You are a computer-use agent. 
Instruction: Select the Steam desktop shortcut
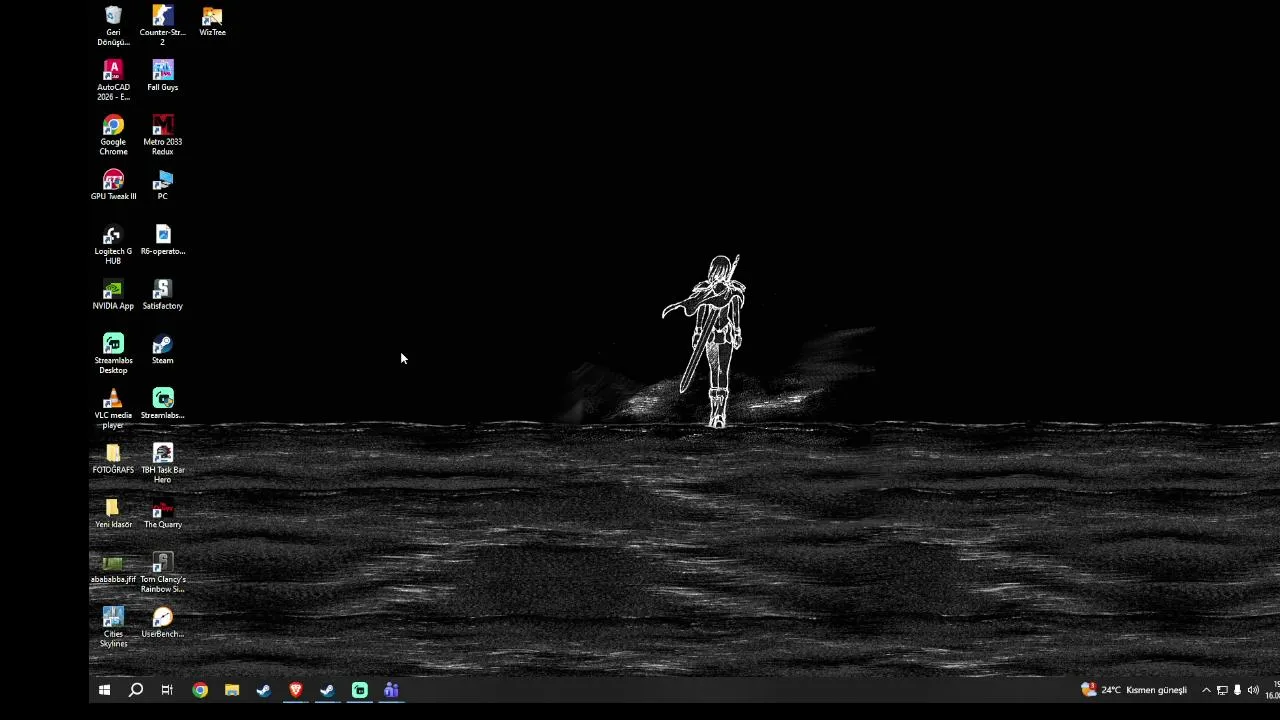[x=162, y=350]
